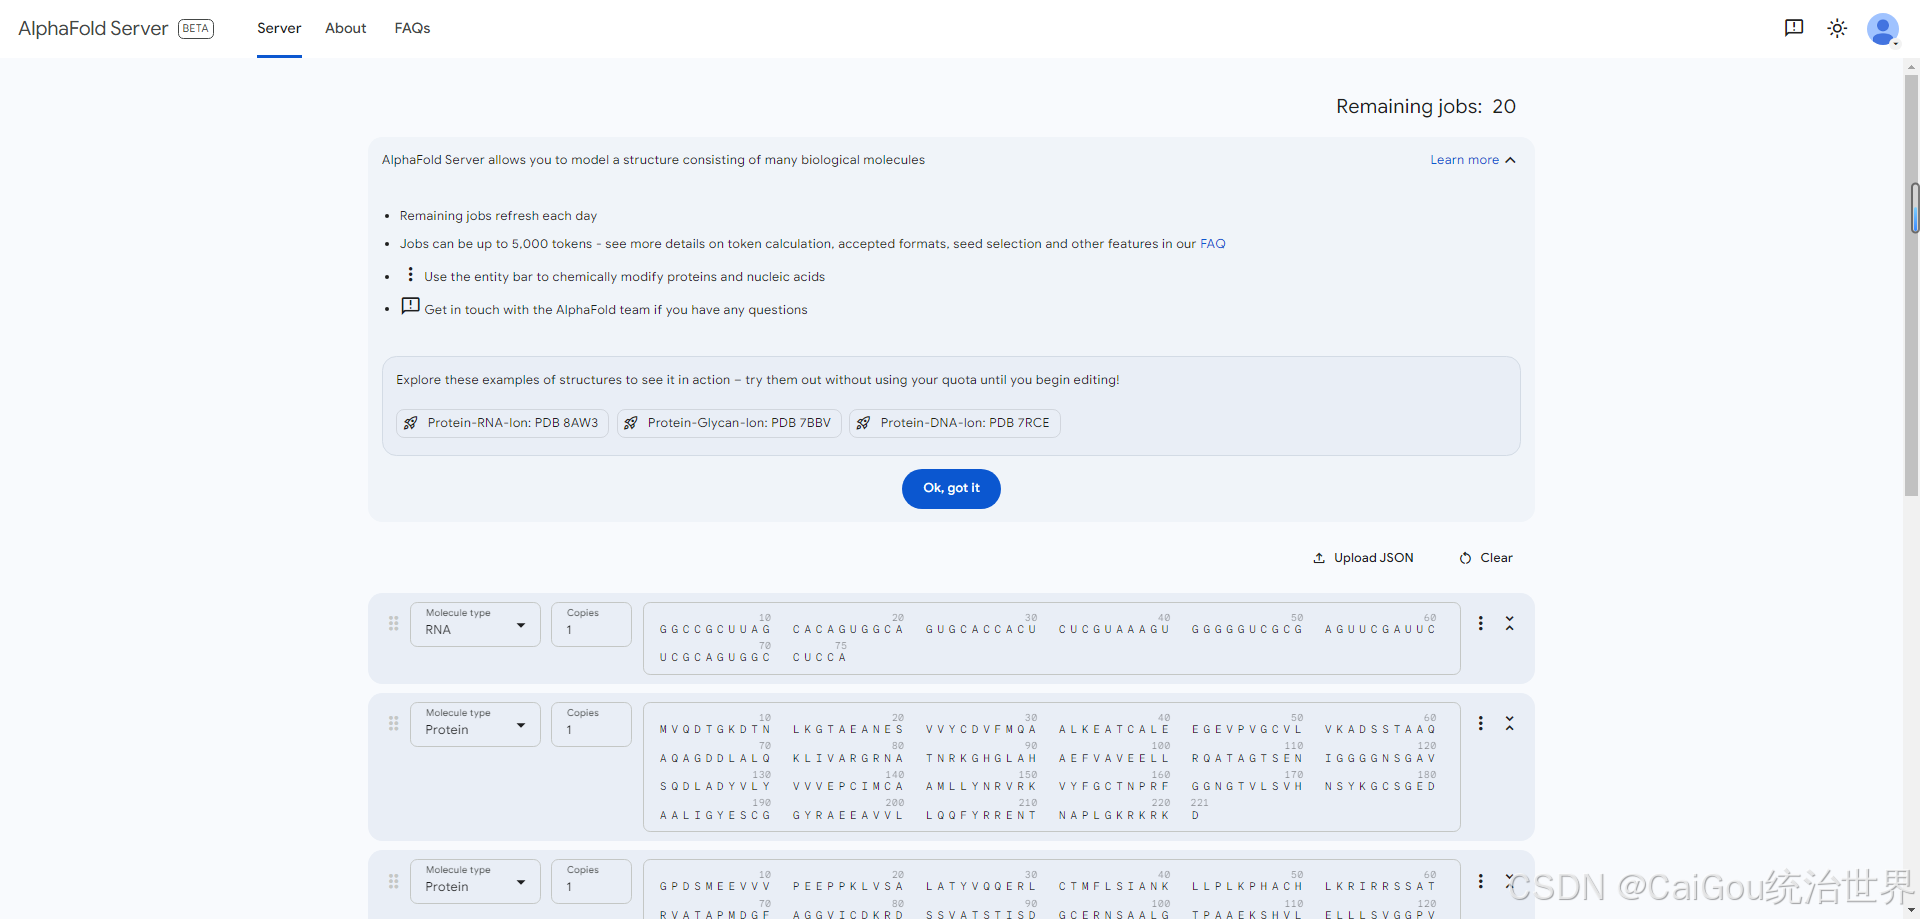Click the BETA badge beside AlphaFold Server
This screenshot has width=1920, height=919.
coord(196,28)
